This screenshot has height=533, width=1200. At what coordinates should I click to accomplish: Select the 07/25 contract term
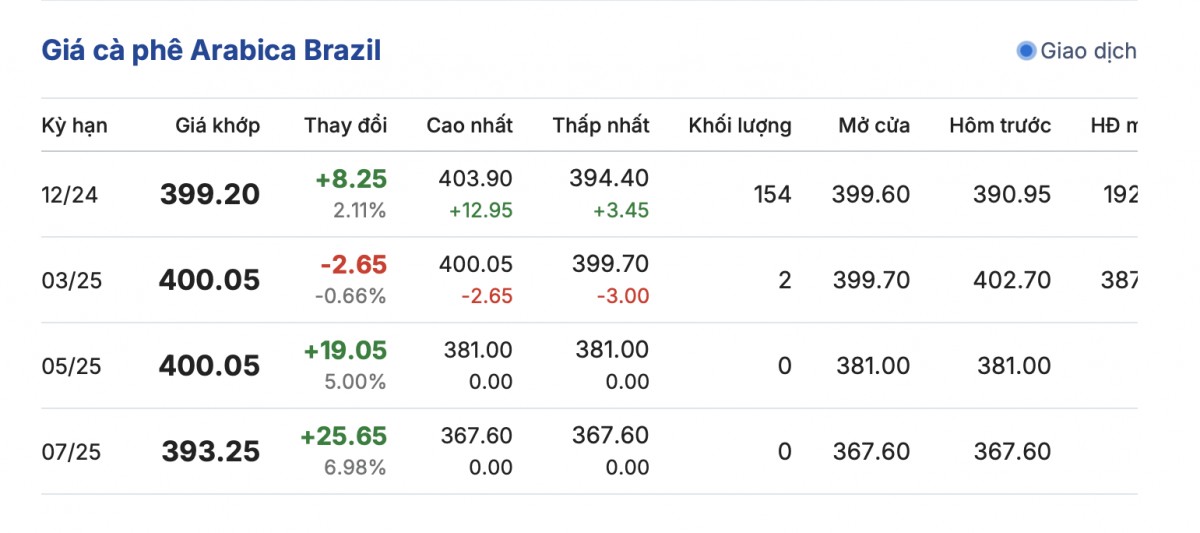pyautogui.click(x=72, y=452)
